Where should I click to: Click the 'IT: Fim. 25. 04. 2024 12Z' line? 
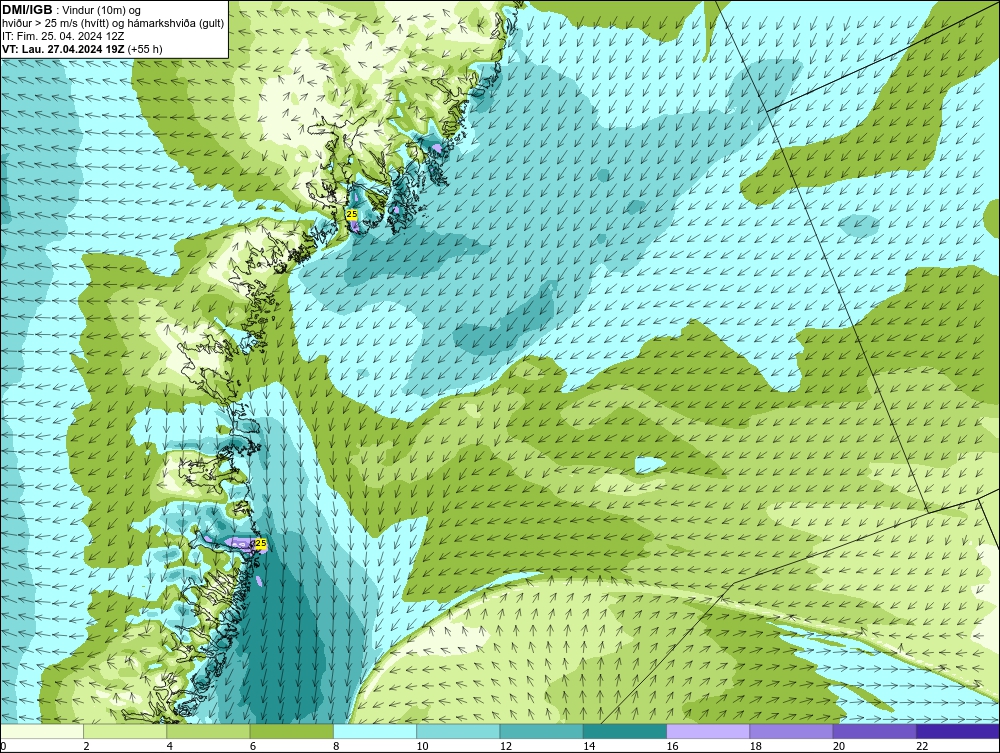(x=63, y=36)
